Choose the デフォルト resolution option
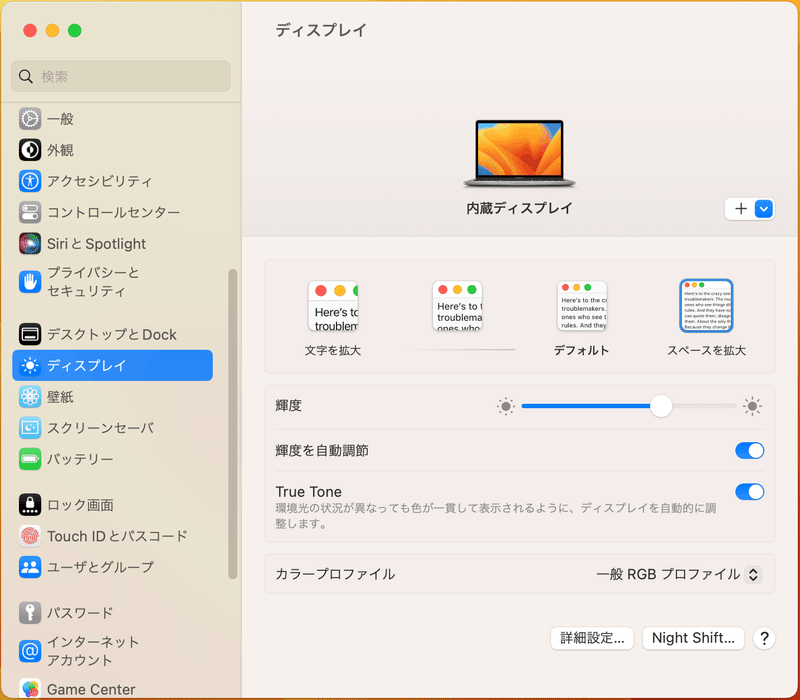Image resolution: width=800 pixels, height=700 pixels. (x=582, y=318)
